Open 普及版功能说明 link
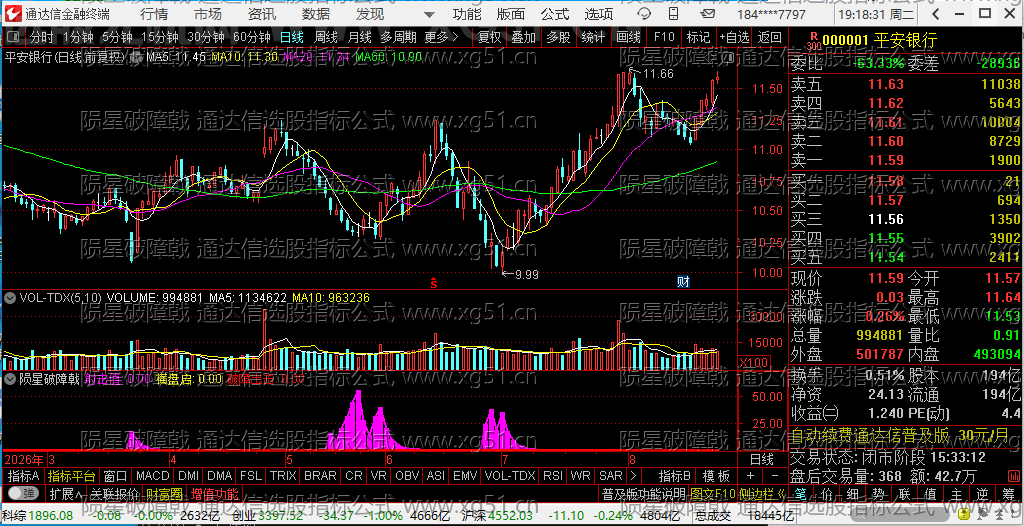 pos(643,493)
